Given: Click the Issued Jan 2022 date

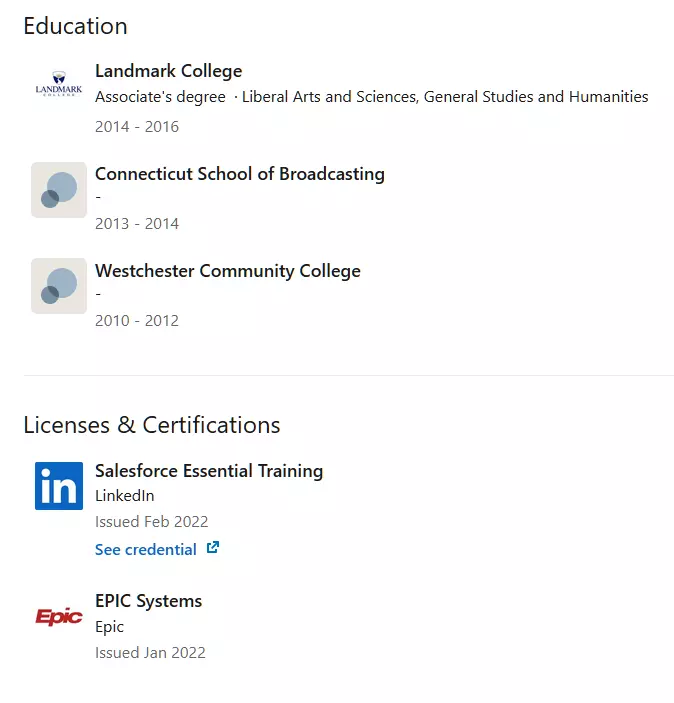Looking at the screenshot, I should pyautogui.click(x=150, y=653).
